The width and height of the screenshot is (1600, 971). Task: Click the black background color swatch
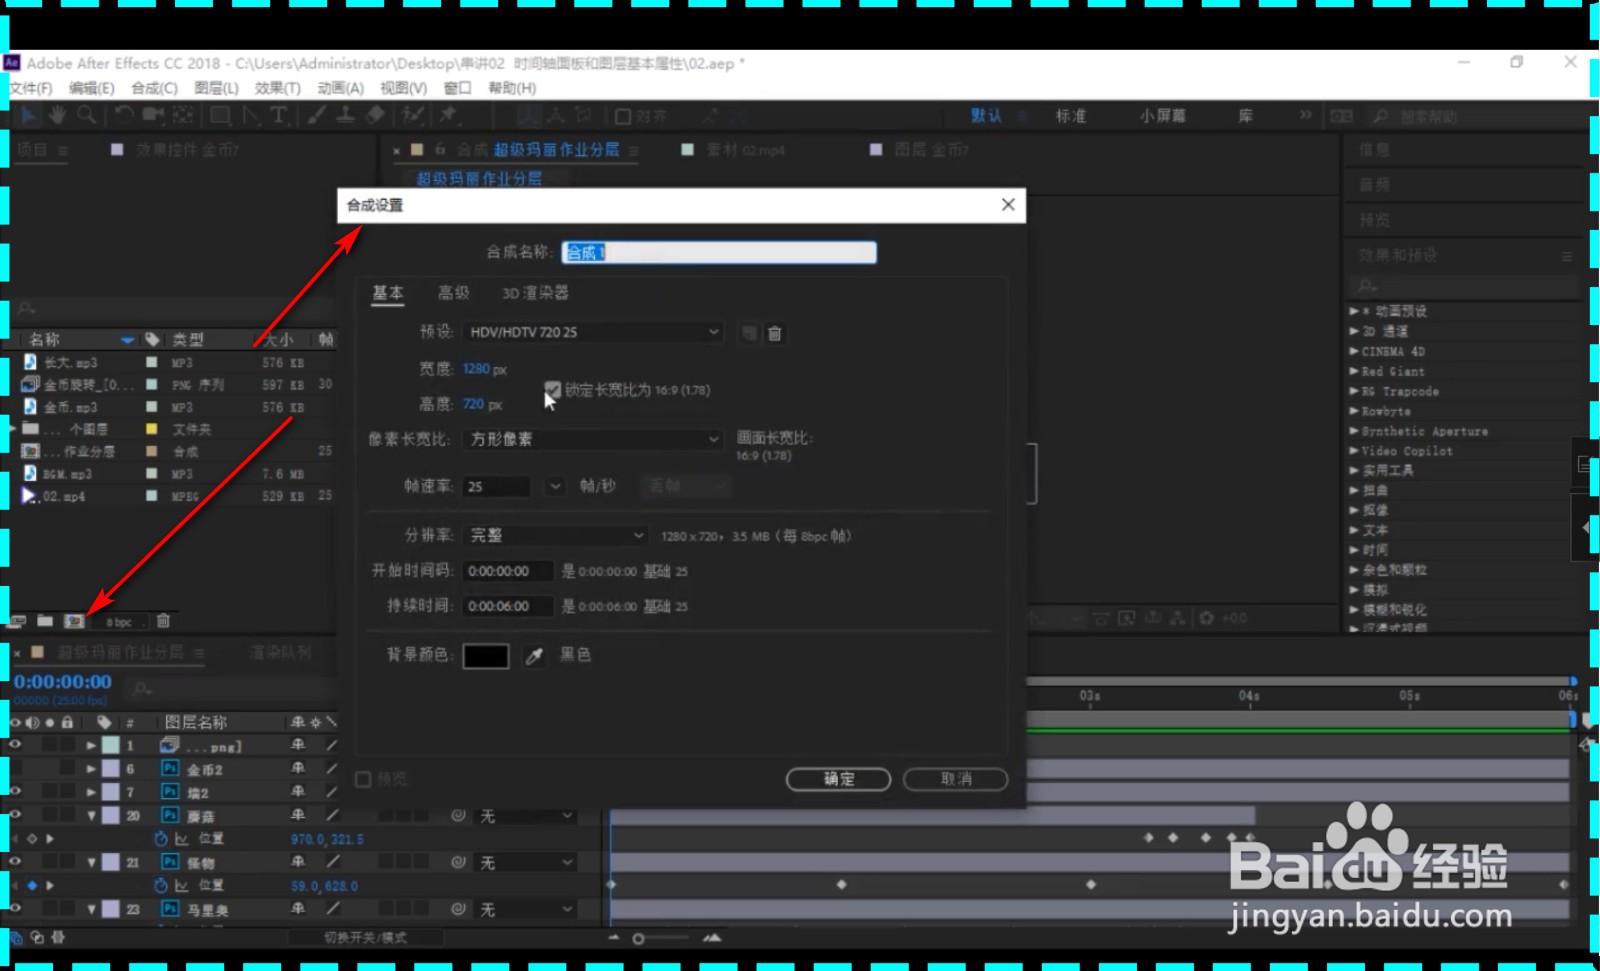pyautogui.click(x=486, y=656)
